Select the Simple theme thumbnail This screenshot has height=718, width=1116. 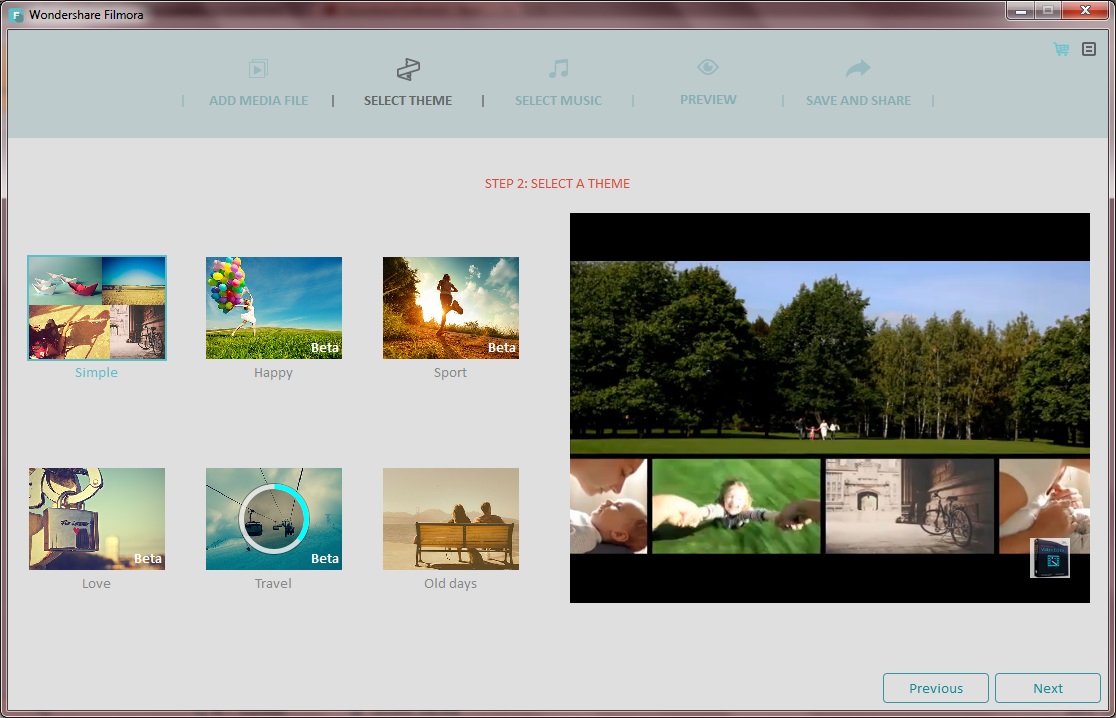(x=96, y=307)
